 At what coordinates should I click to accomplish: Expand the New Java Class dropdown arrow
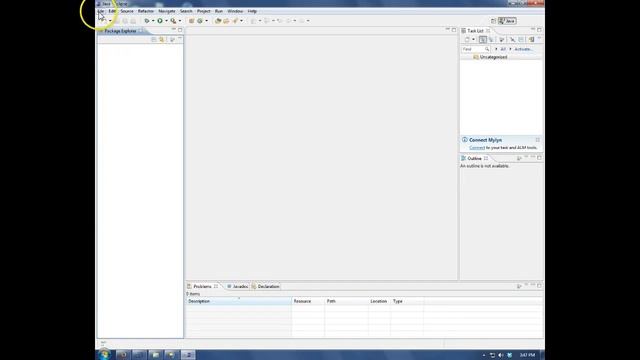(x=207, y=21)
